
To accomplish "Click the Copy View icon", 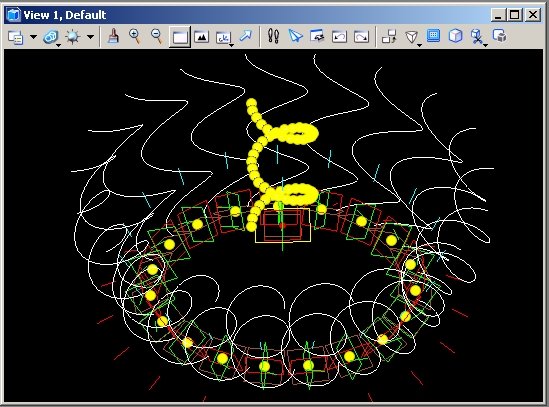I will click(x=389, y=36).
